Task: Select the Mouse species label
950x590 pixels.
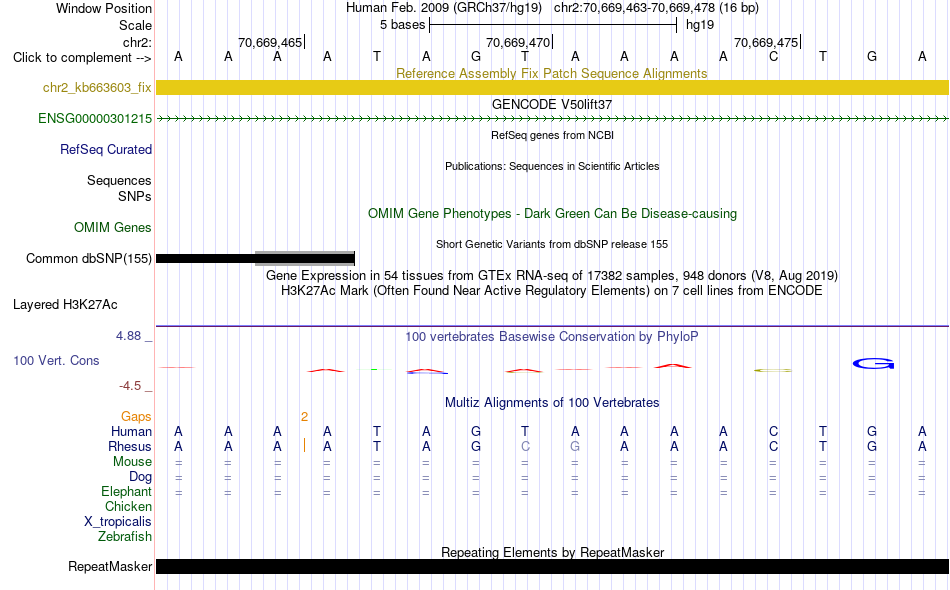Action: (x=132, y=462)
